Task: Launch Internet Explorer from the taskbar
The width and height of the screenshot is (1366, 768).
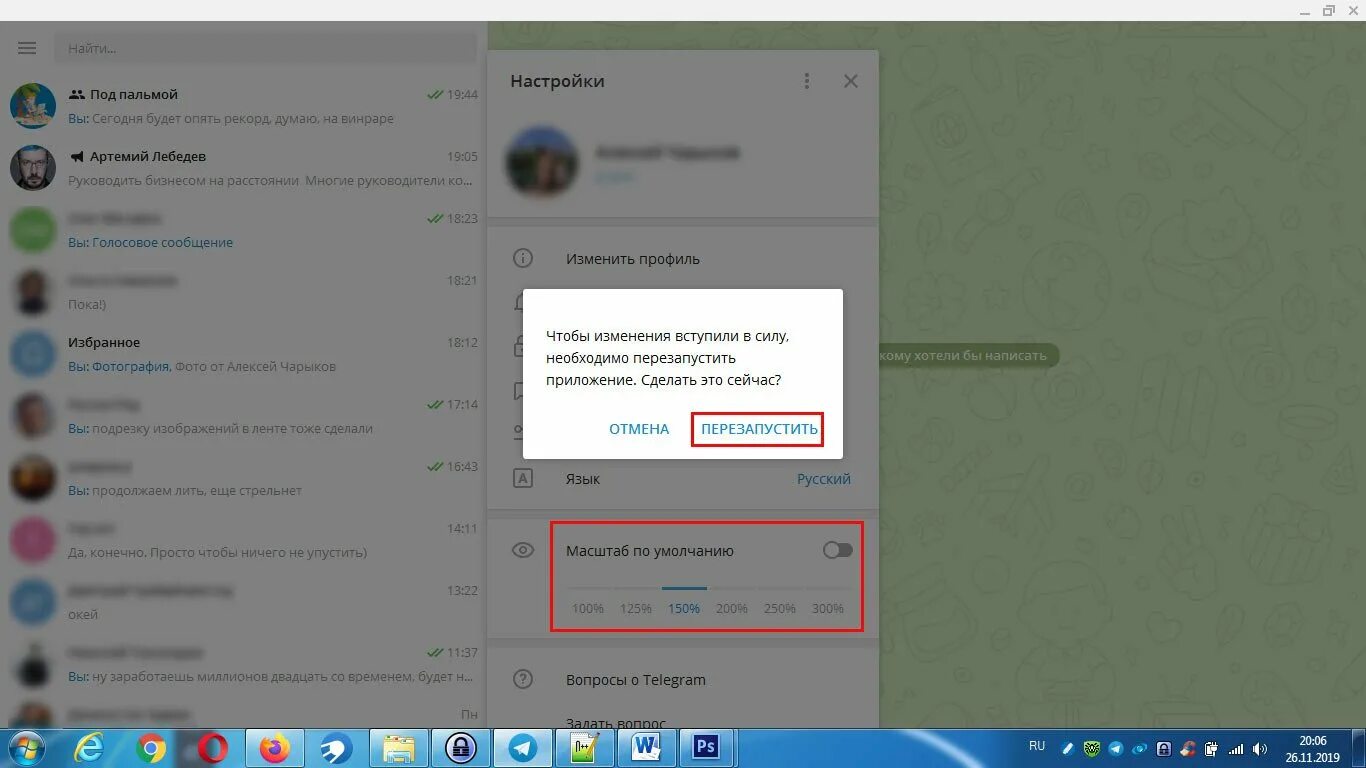Action: 89,748
